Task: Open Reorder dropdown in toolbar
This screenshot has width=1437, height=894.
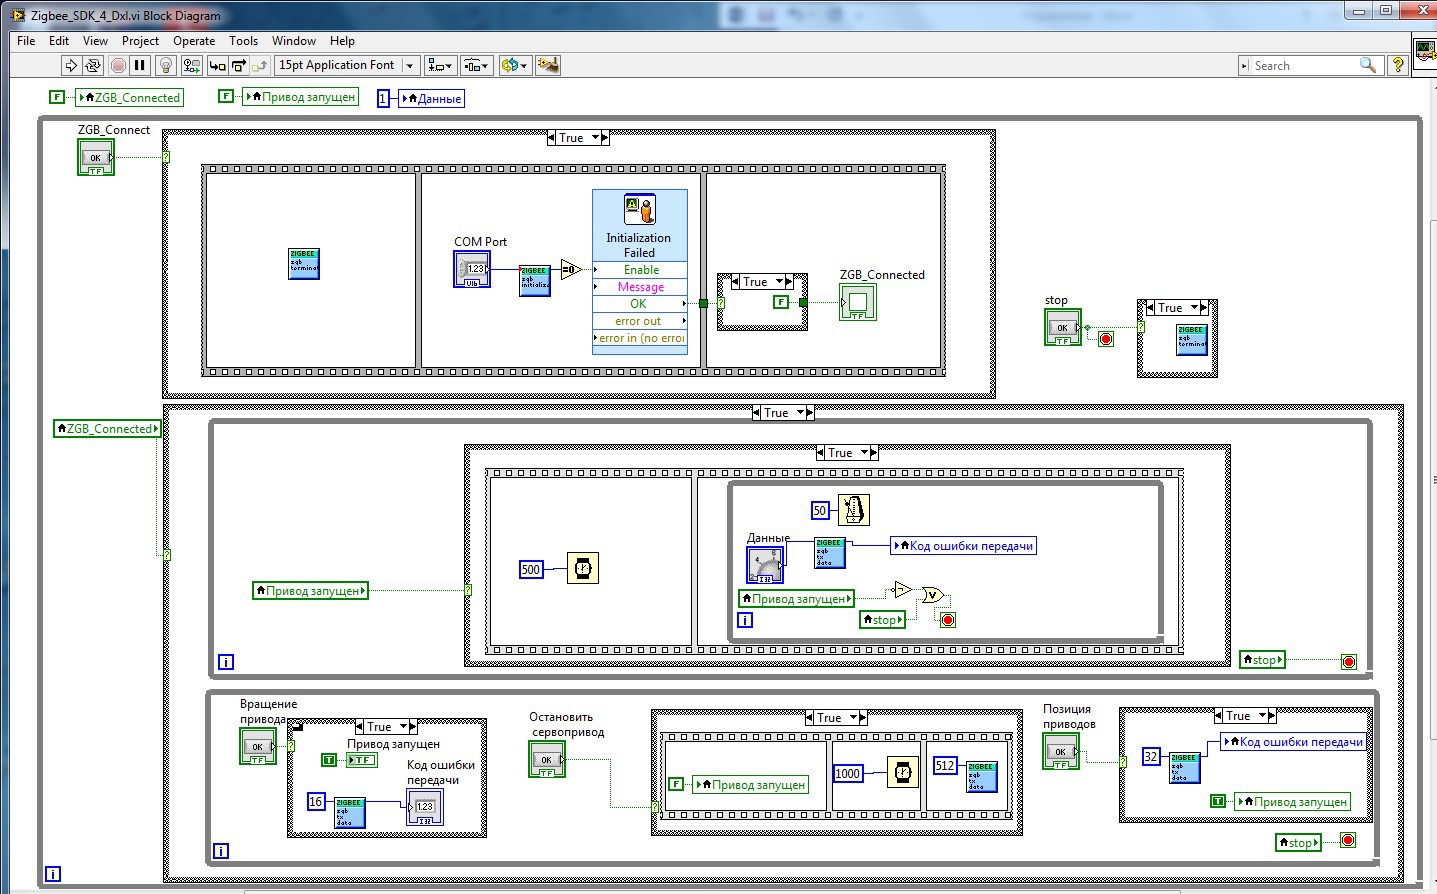Action: [x=515, y=65]
